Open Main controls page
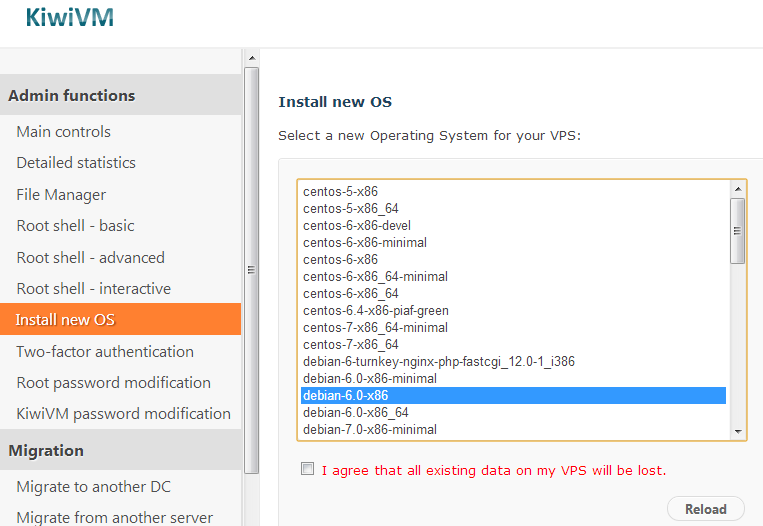The height and width of the screenshot is (526, 763). [x=63, y=132]
